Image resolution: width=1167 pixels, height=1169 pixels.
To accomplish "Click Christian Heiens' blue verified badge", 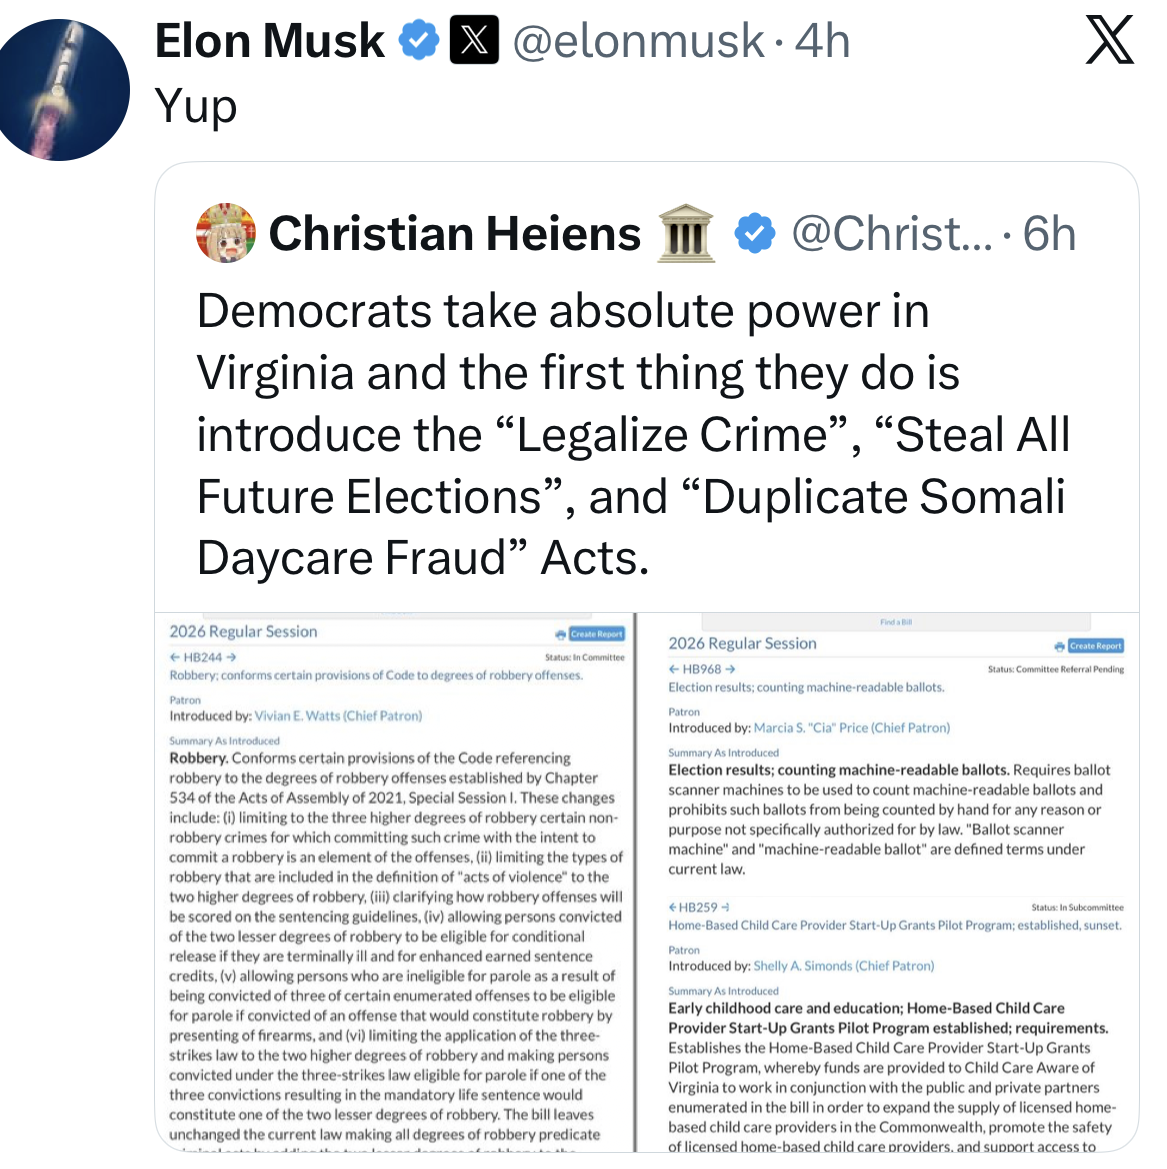I will click(x=755, y=233).
